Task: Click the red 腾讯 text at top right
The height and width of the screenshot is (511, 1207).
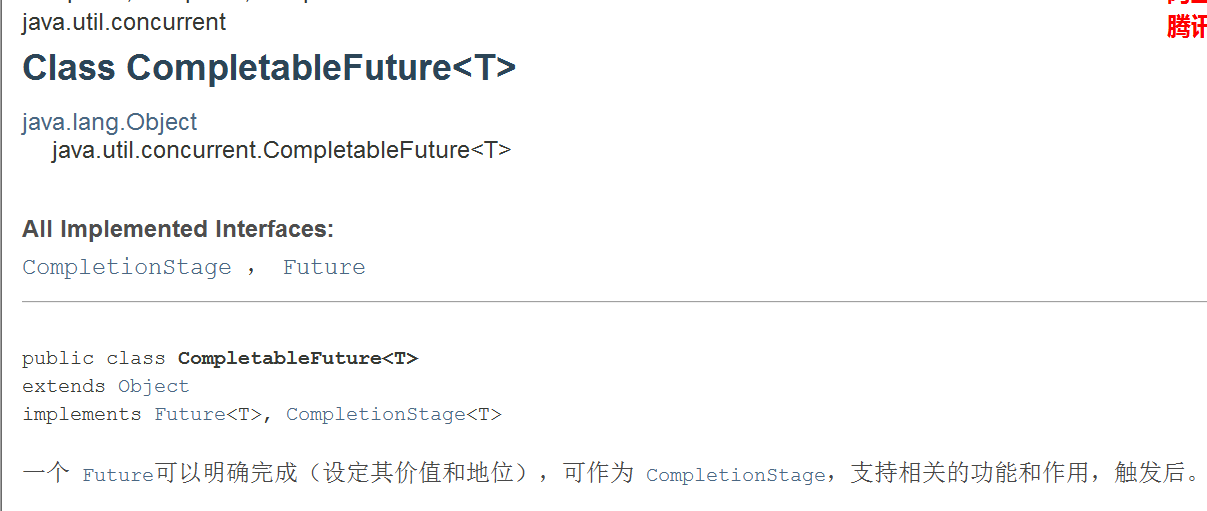Action: pyautogui.click(x=1187, y=27)
